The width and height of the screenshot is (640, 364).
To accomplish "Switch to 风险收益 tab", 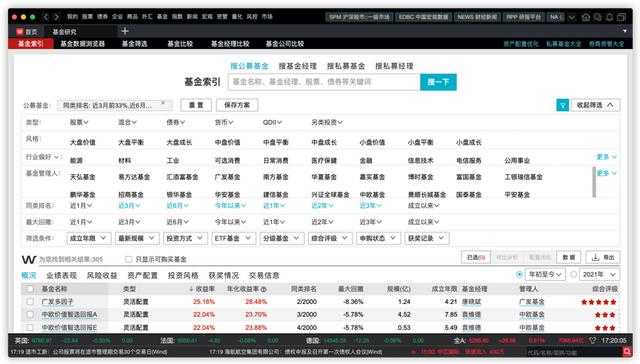I will (102, 275).
